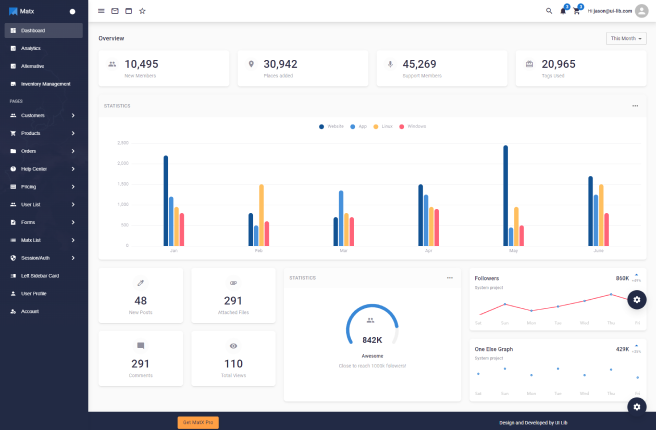Image resolution: width=656 pixels, height=430 pixels.
Task: Toggle the Website series in chart legend
Action: click(x=332, y=126)
